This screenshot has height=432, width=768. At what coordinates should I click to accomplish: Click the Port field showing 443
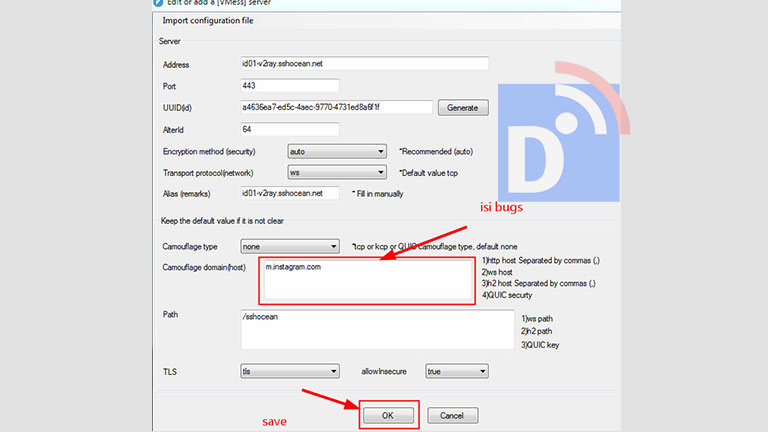289,86
